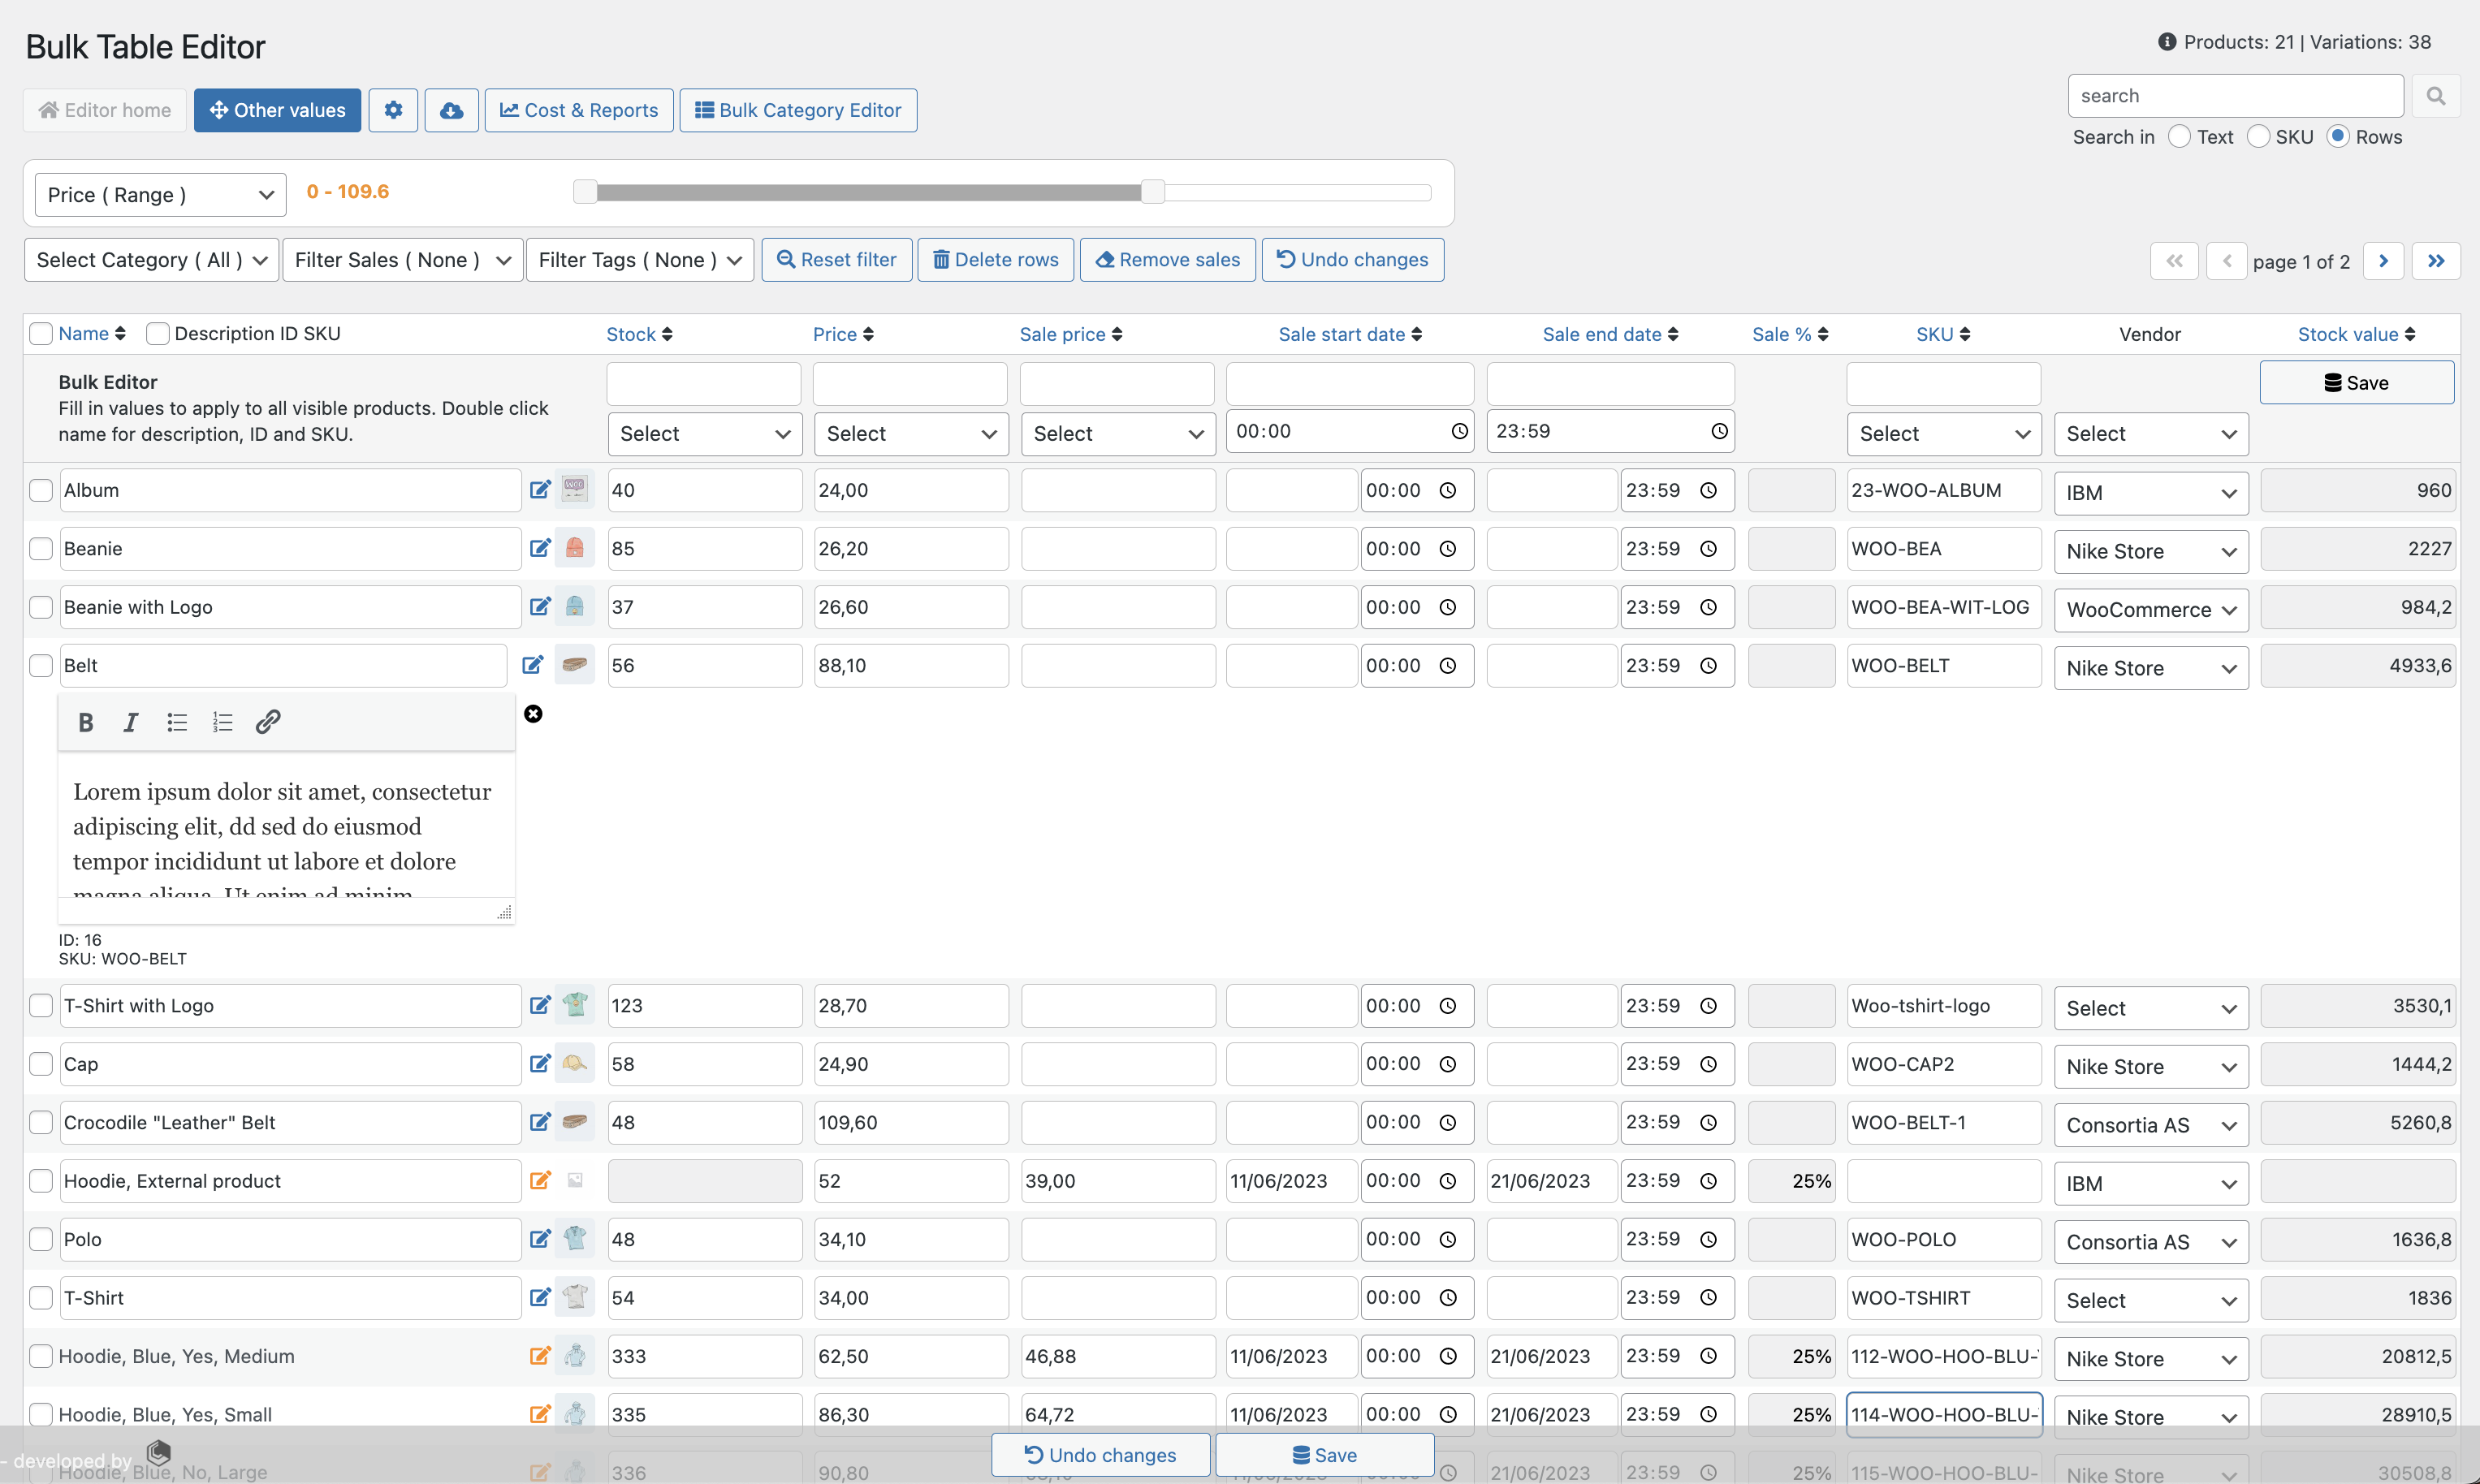Check the checkbox on the Cap row
Viewport: 2480px width, 1484px height.
(x=41, y=1063)
